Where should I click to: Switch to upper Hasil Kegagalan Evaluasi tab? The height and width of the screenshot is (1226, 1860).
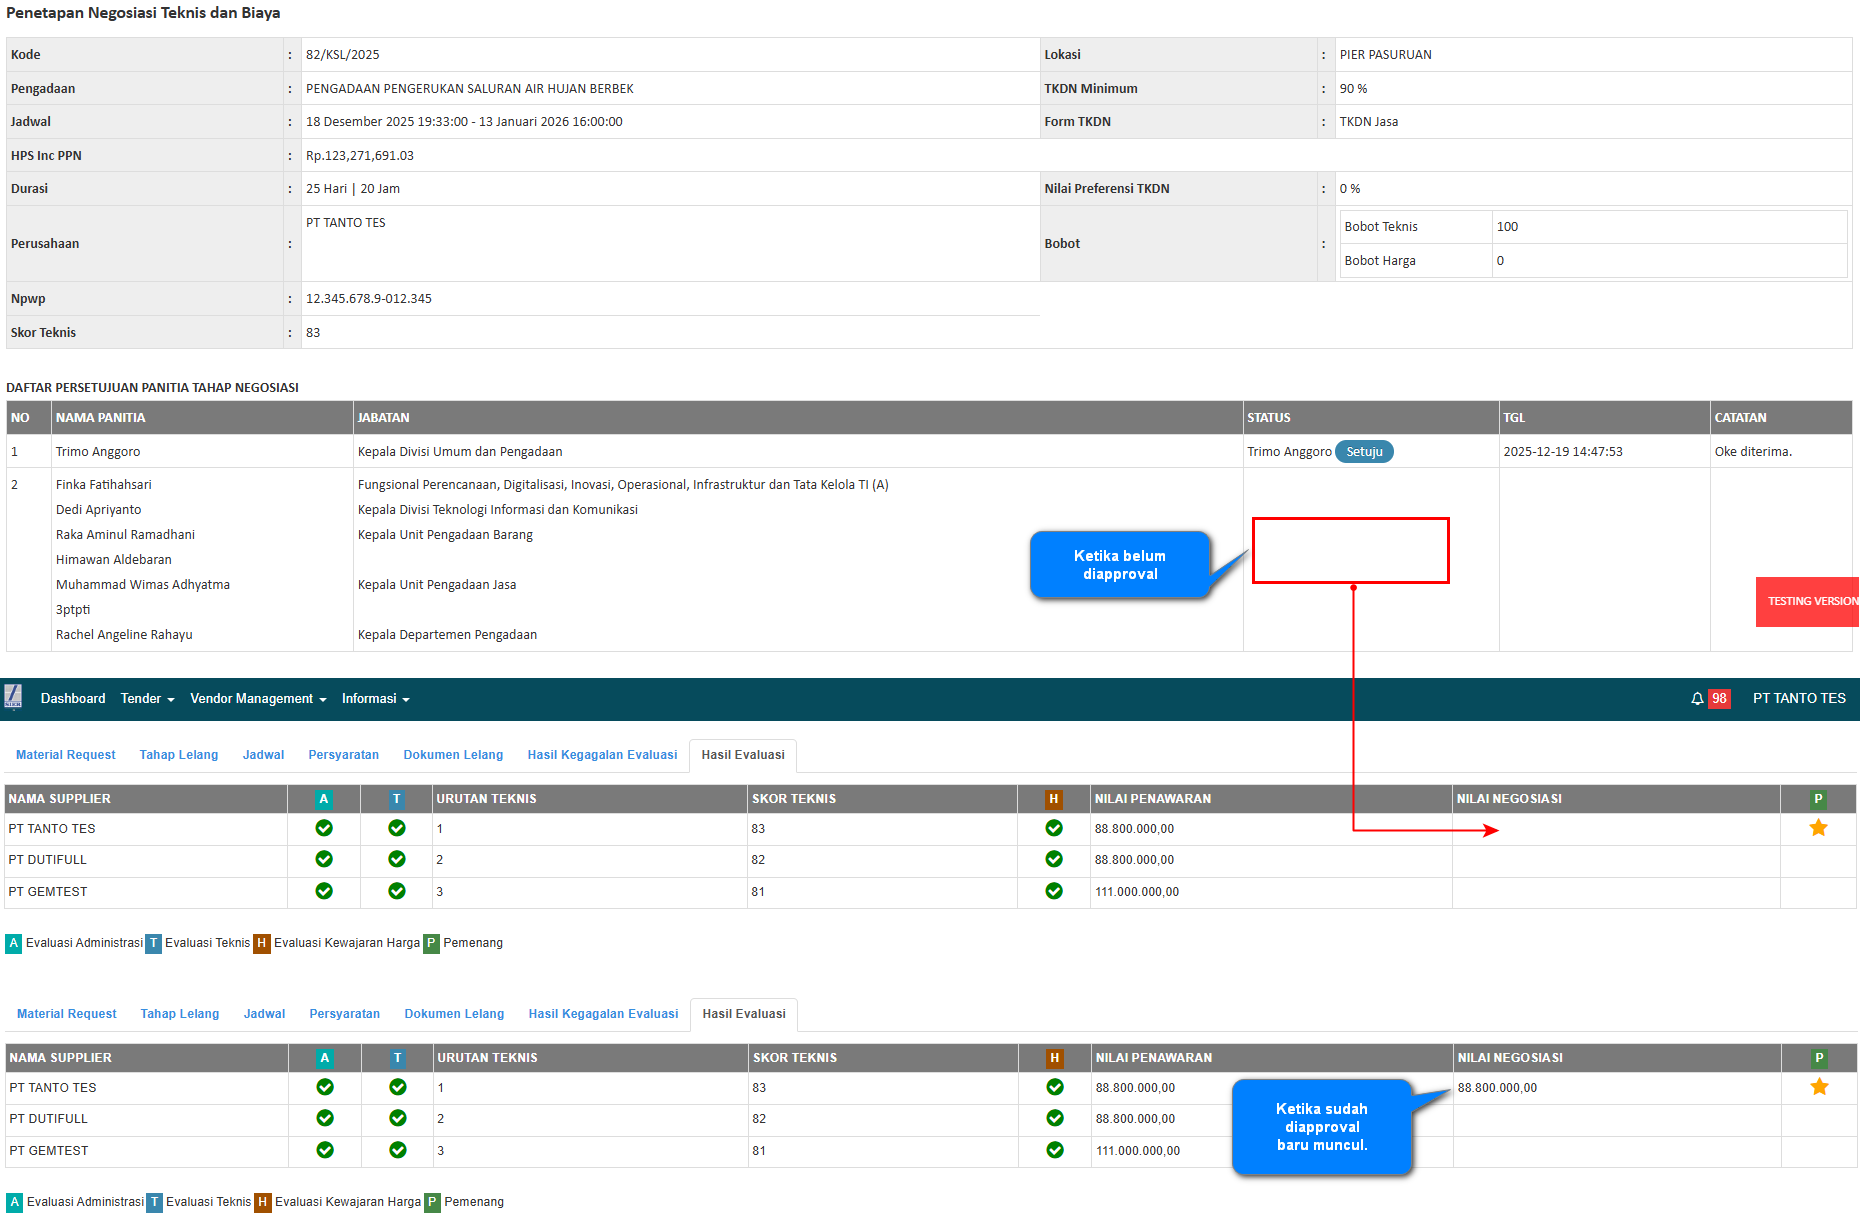[602, 755]
